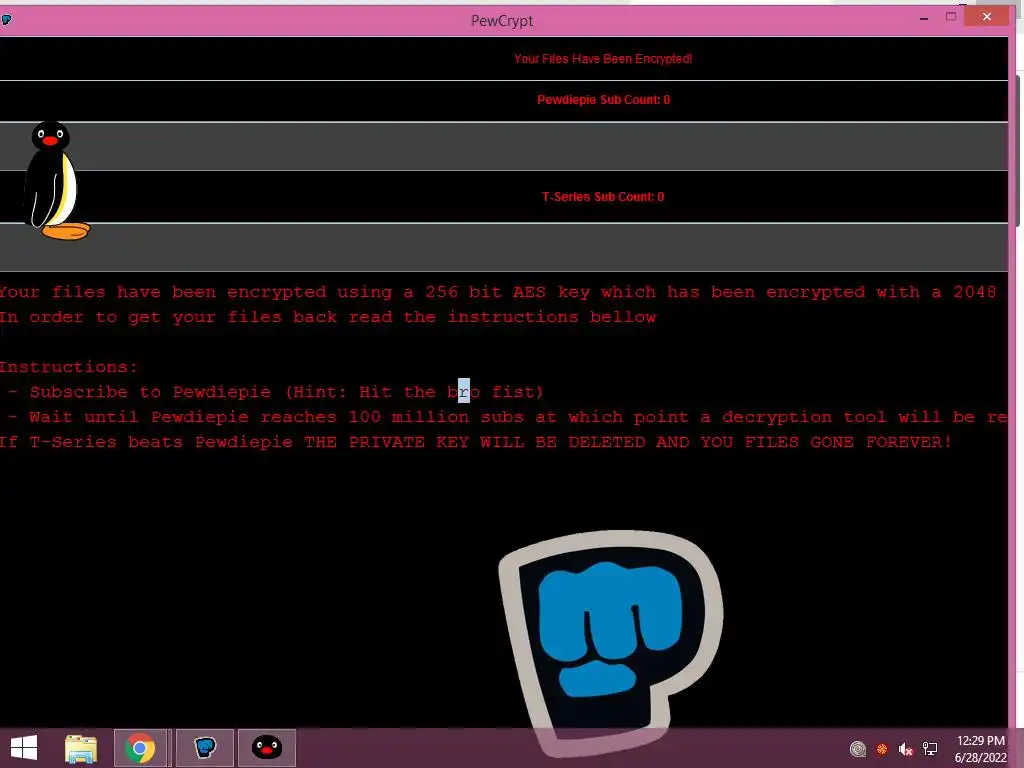
Task: Close the PewCrypt window
Action: (987, 17)
